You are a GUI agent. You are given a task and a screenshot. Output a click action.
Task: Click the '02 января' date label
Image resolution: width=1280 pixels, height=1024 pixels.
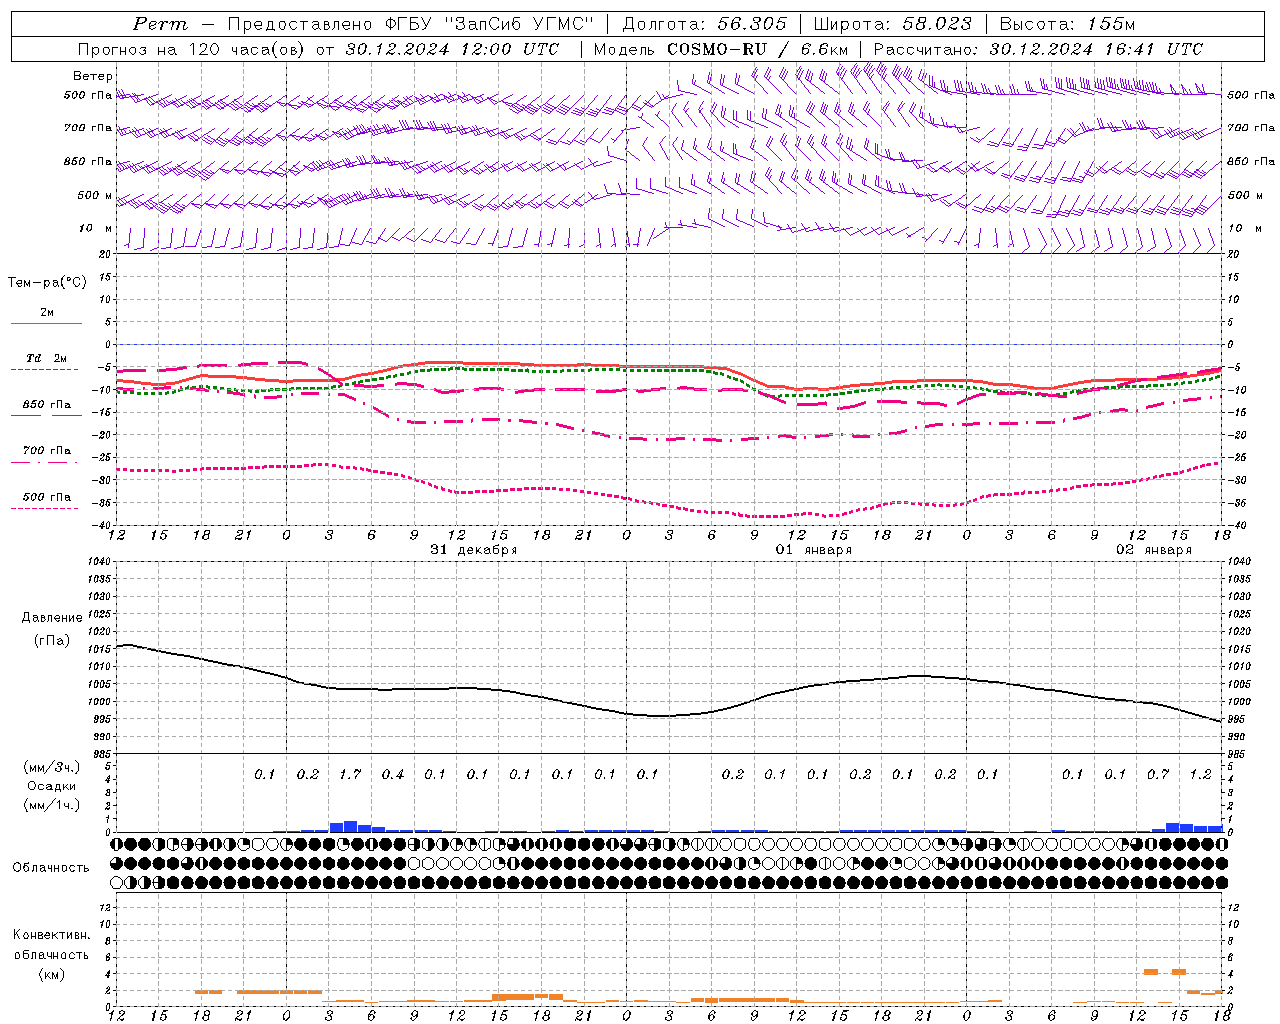1154,550
